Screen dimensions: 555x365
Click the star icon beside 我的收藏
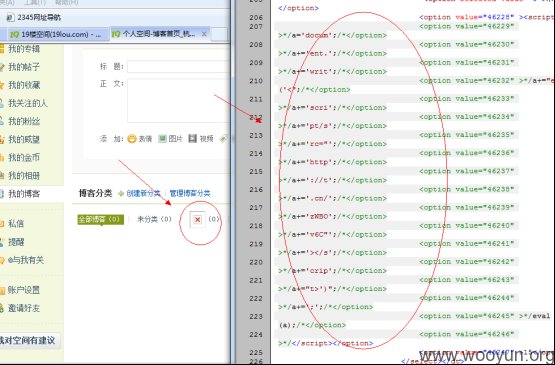click(2, 85)
